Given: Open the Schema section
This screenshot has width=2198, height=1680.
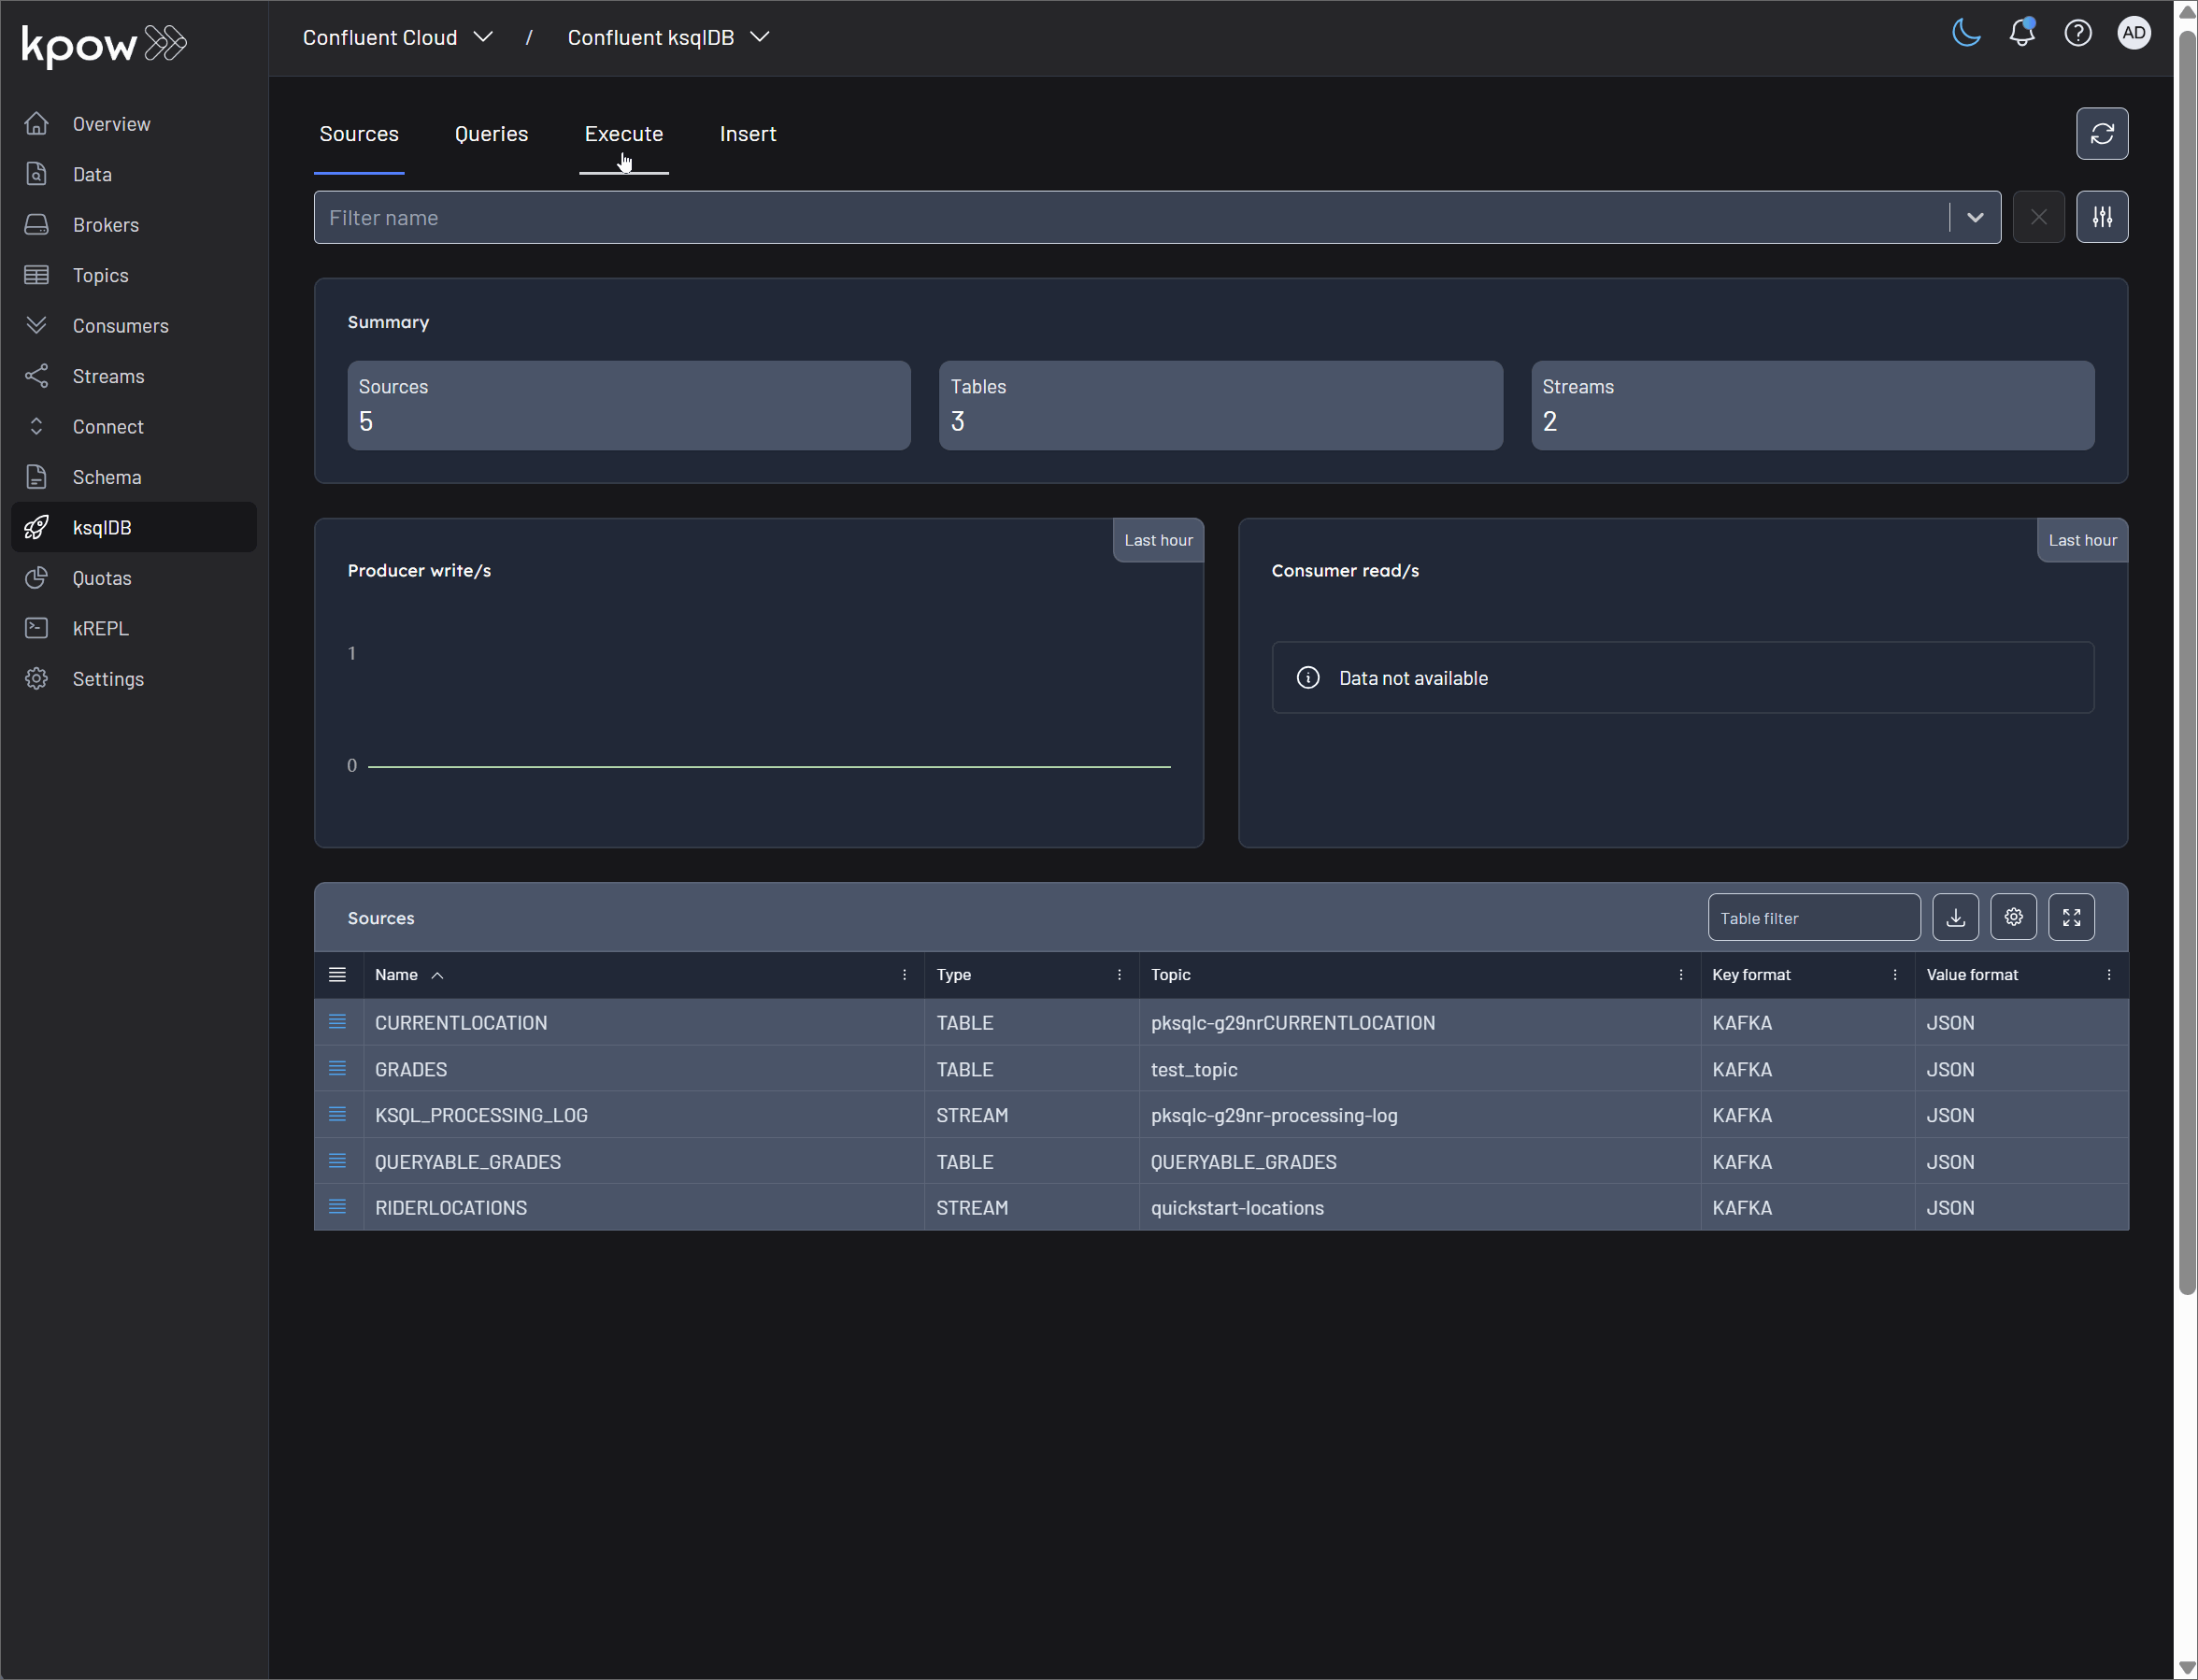Looking at the screenshot, I should (134, 477).
